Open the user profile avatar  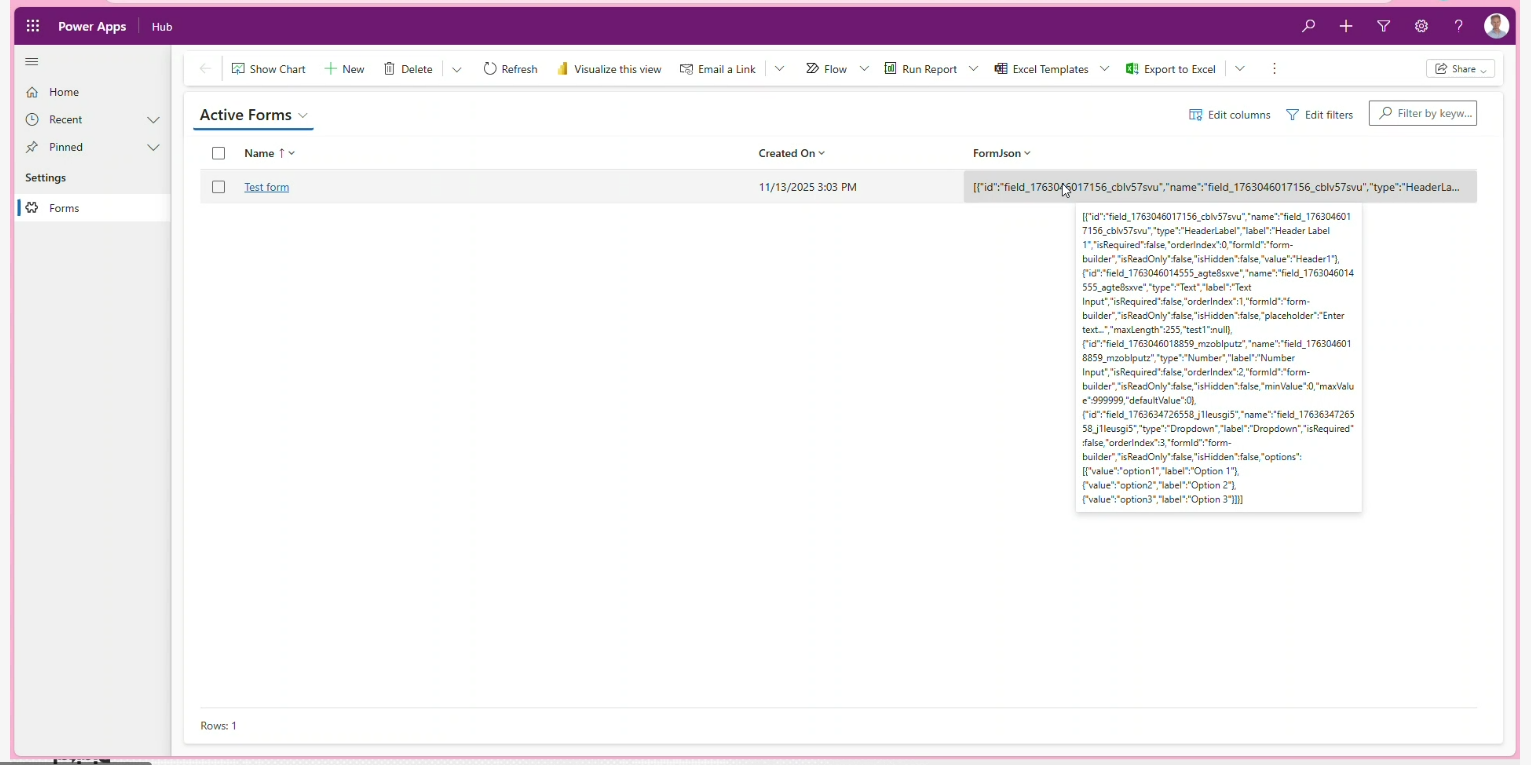1496,27
